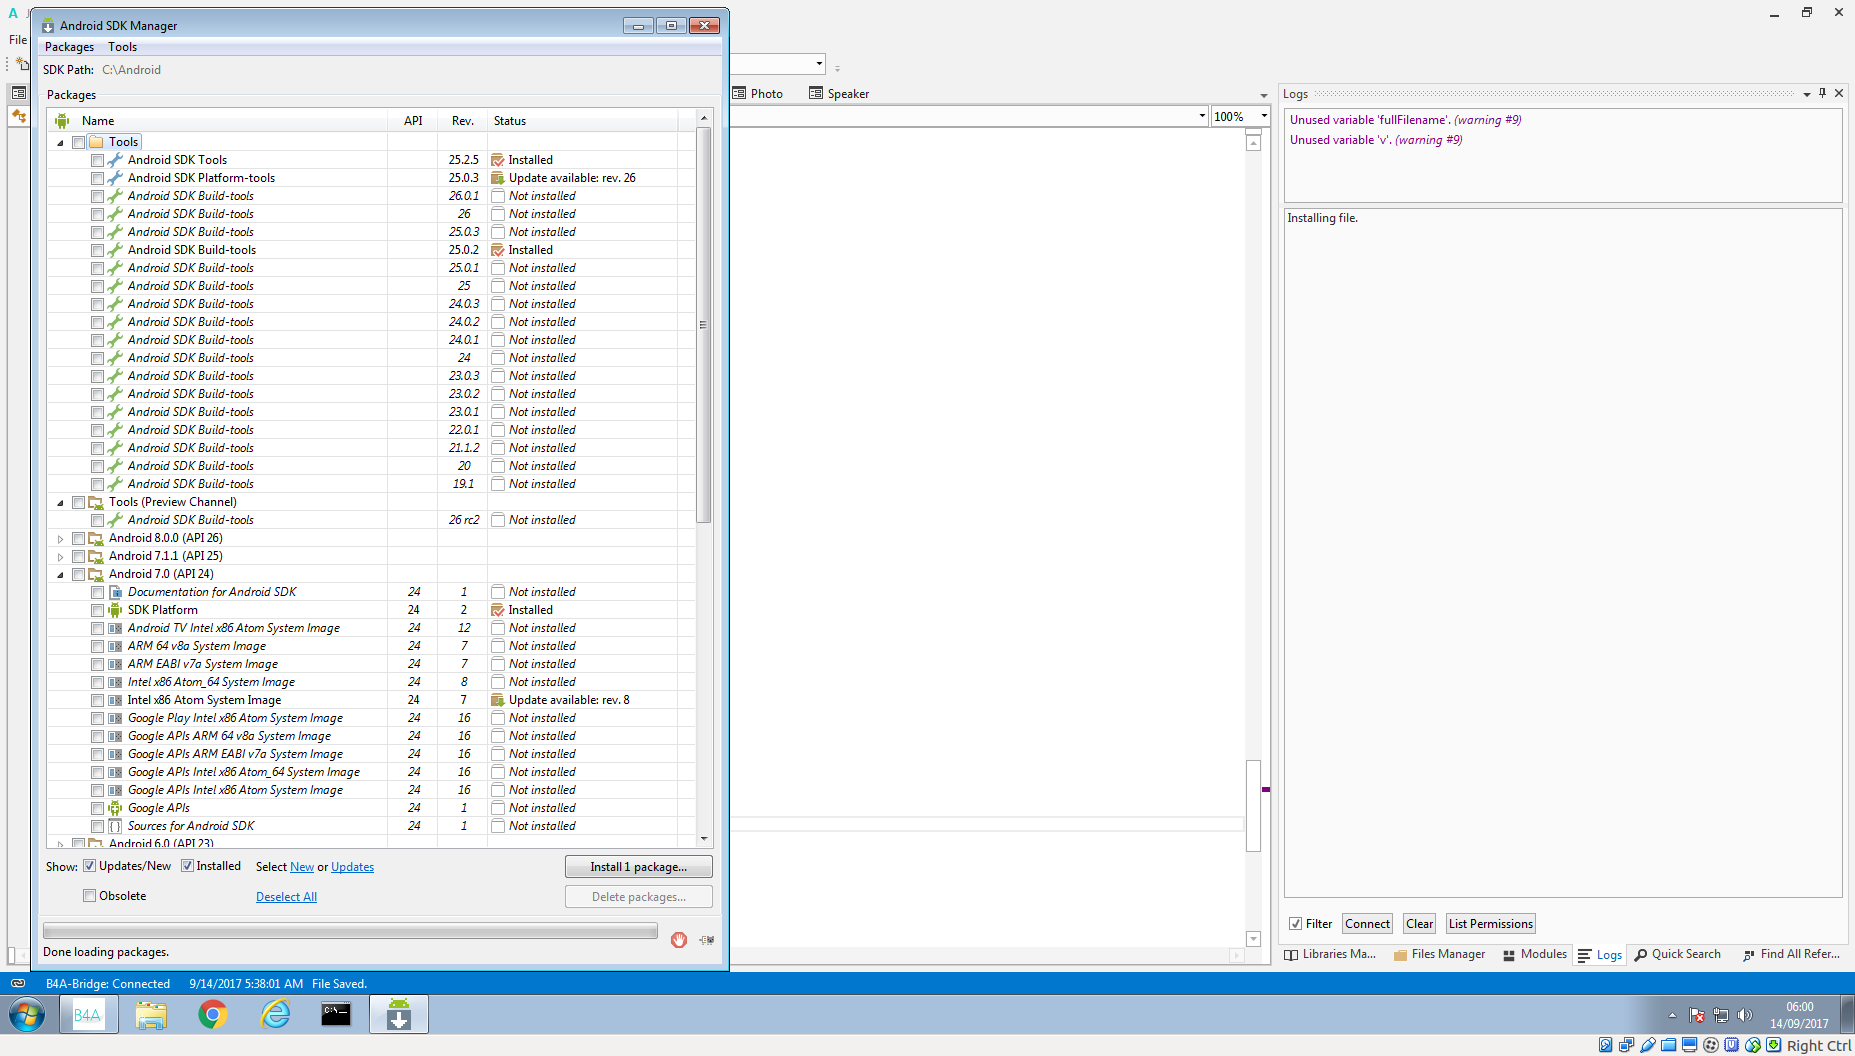Toggle the Obsolete checkbox

coord(90,896)
